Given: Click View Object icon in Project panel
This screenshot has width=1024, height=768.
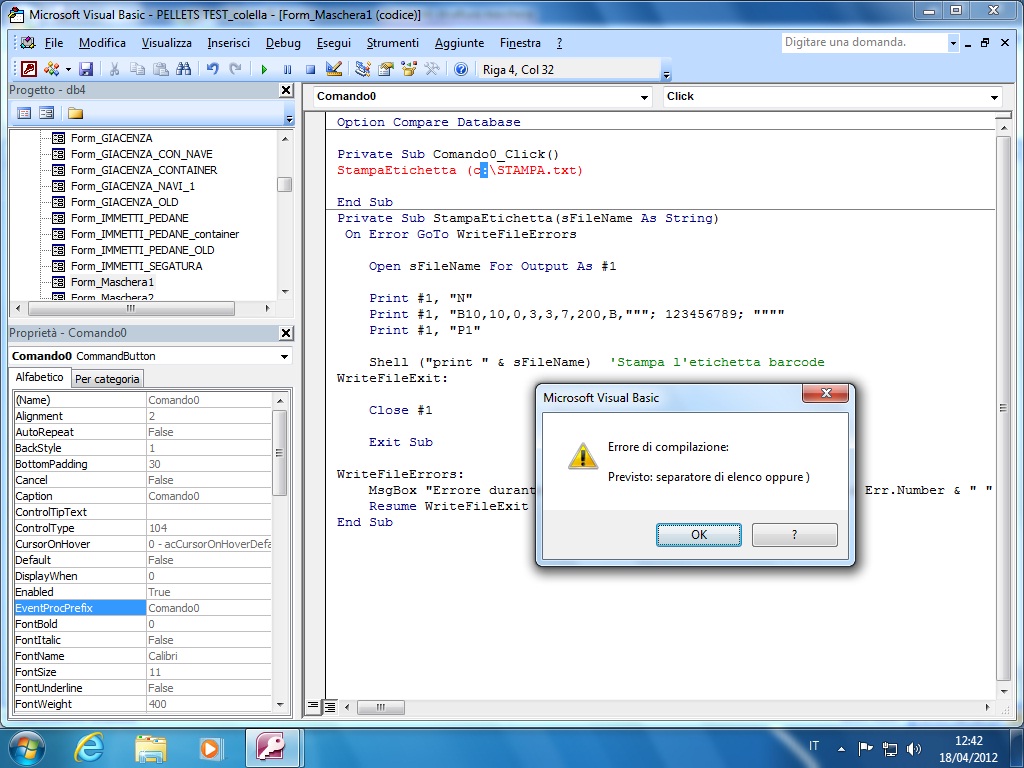Looking at the screenshot, I should pos(46,113).
